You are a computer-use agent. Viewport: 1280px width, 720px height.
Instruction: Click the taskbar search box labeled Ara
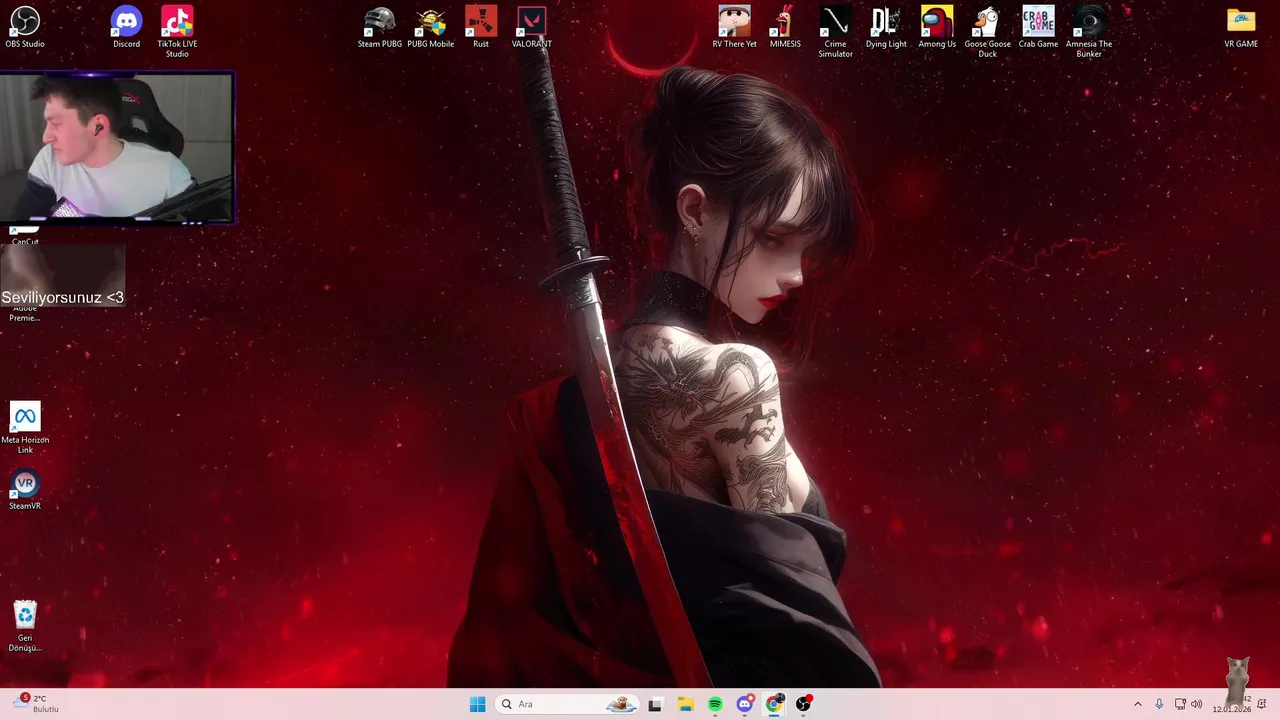pos(567,704)
